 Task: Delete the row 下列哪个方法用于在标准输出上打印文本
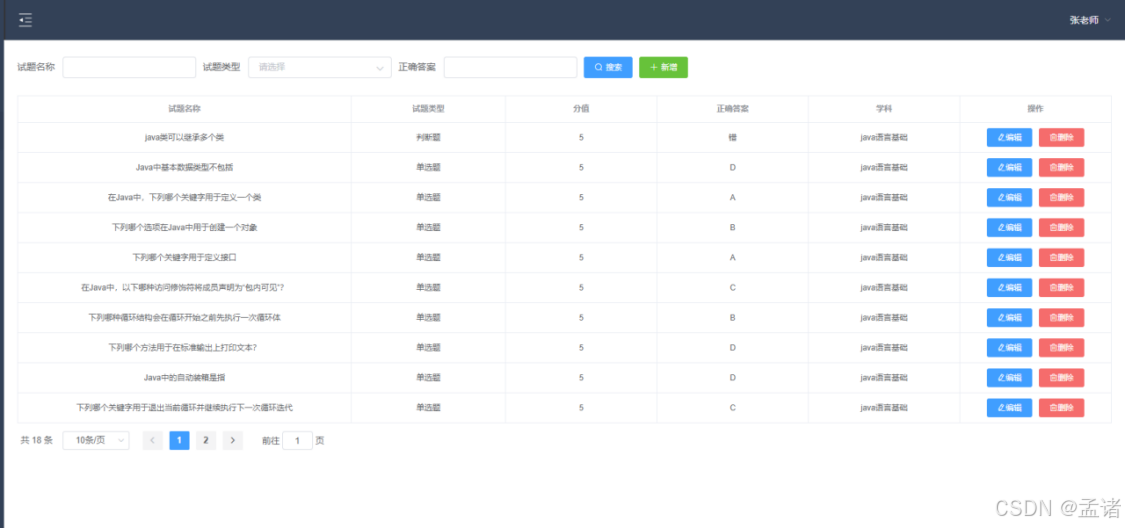point(1061,348)
